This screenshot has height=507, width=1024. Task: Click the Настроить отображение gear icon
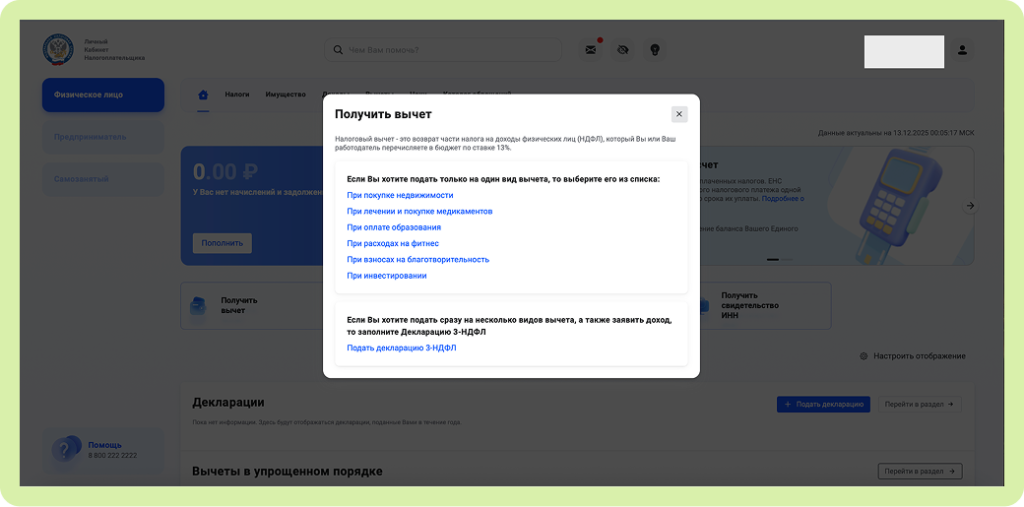point(864,356)
